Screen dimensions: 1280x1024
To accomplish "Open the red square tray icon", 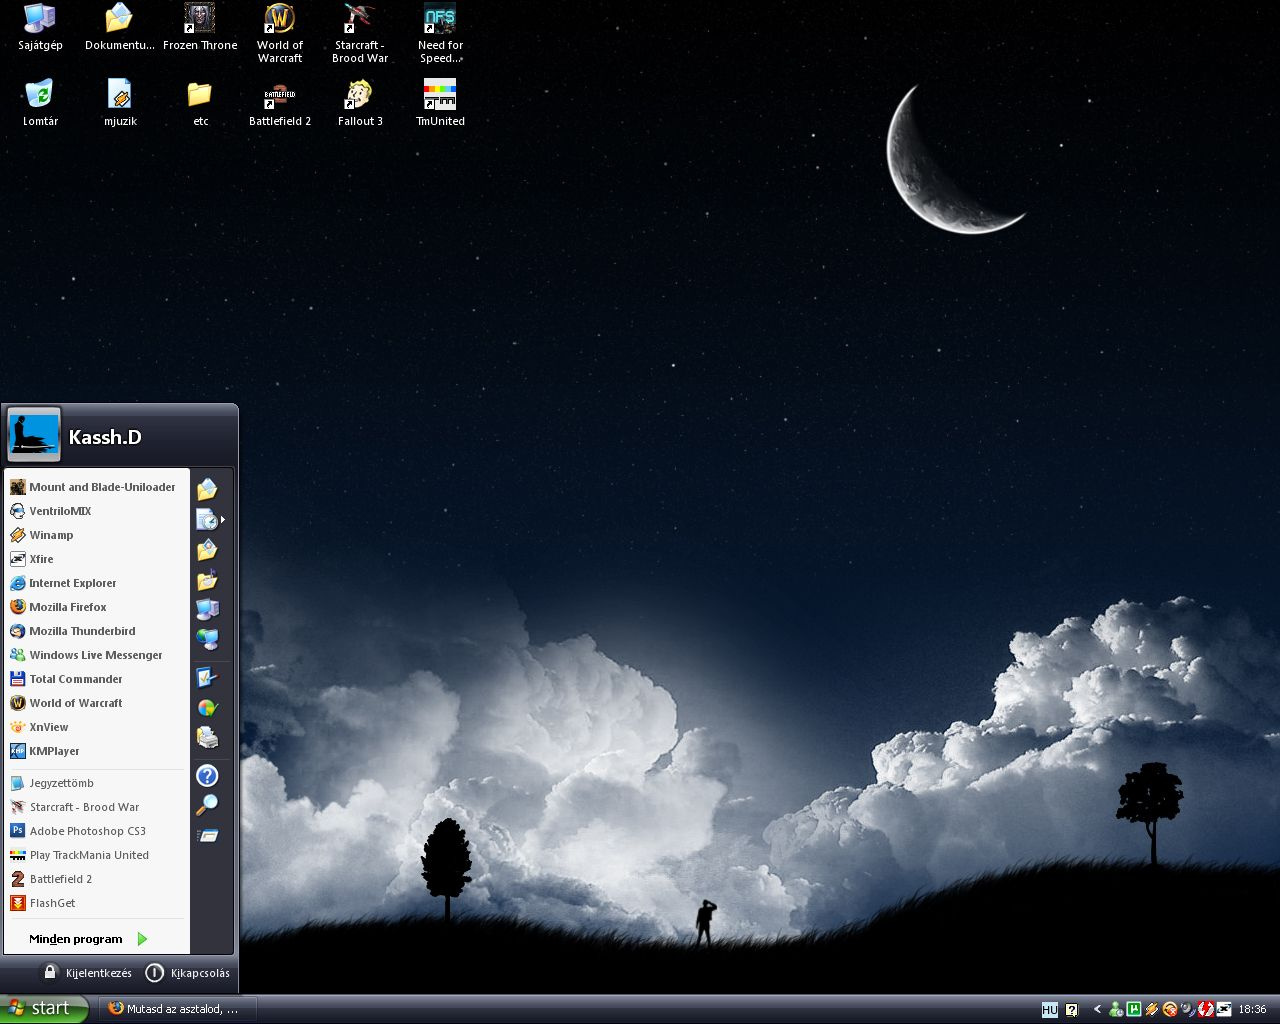I will coord(1206,1010).
